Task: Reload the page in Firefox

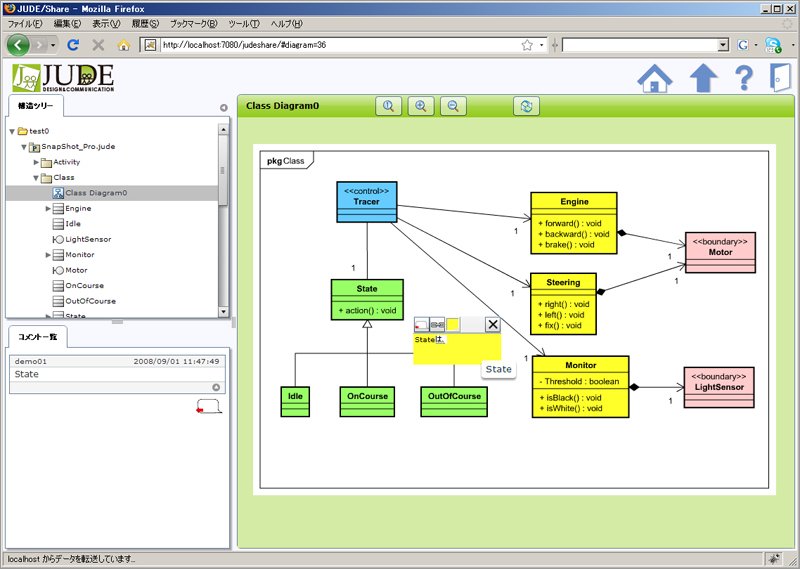Action: click(x=73, y=45)
